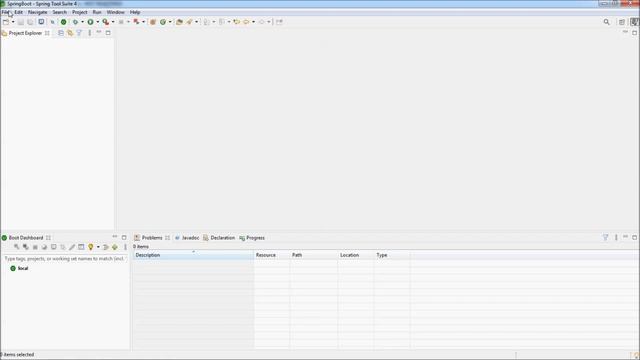Open the Run menu

[x=97, y=12]
